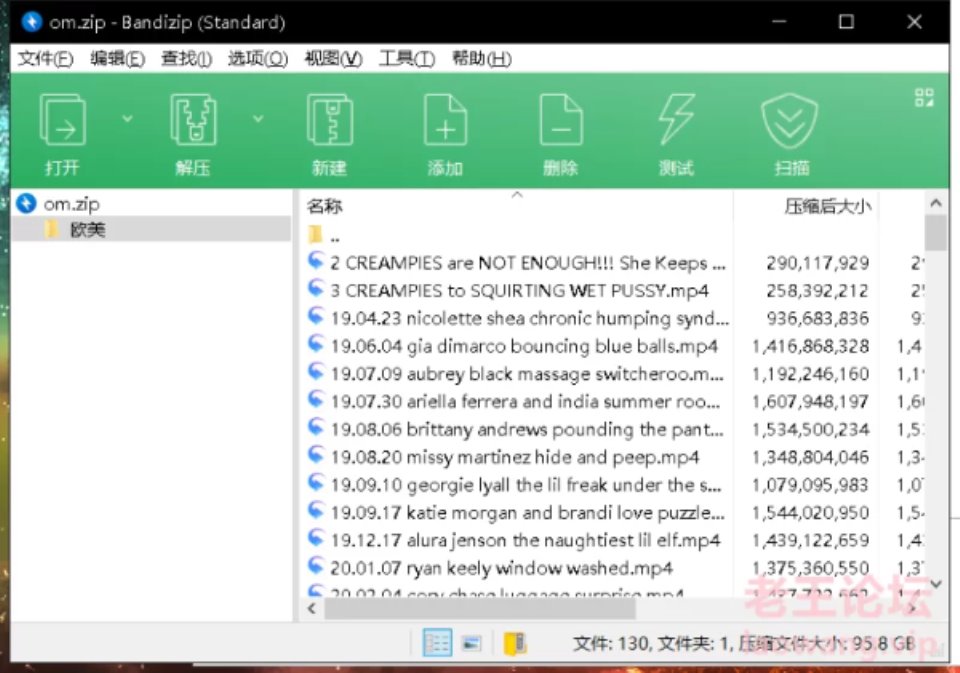Viewport: 960px width, 673px height.
Task: Switch to details list view icon in status bar
Action: (x=437, y=643)
